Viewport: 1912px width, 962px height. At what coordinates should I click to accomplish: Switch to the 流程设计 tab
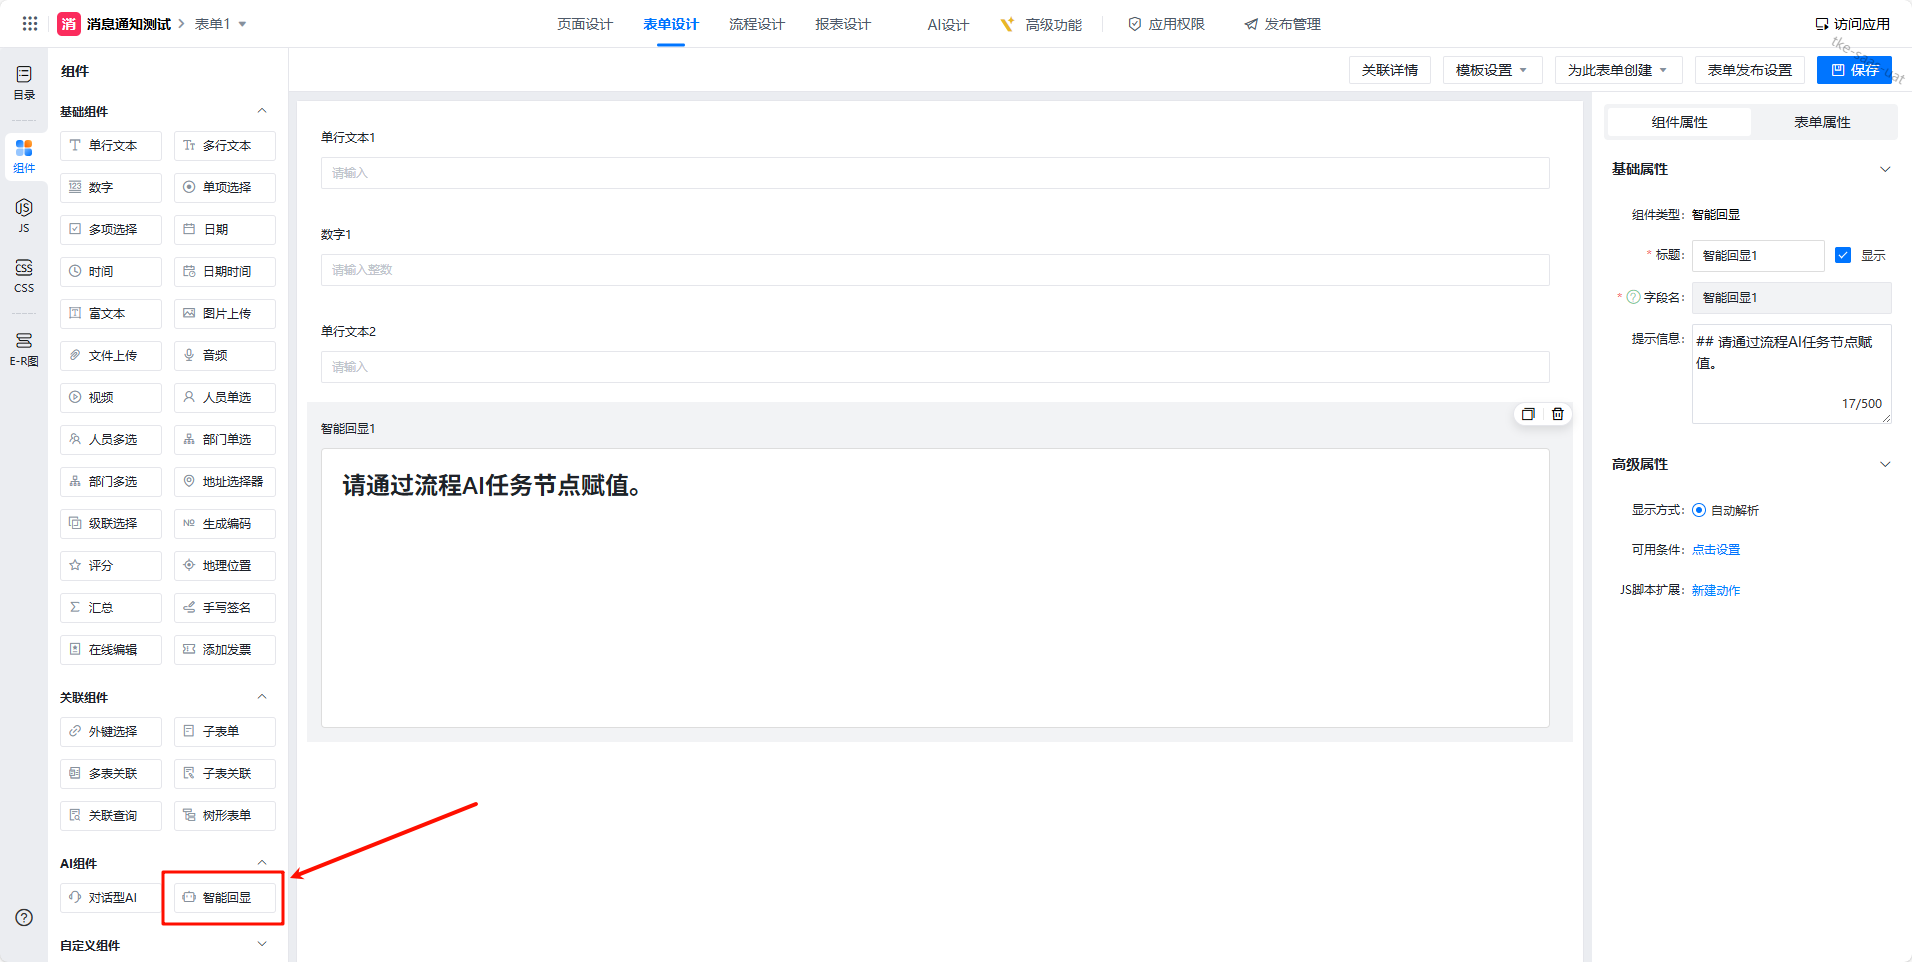pos(756,24)
